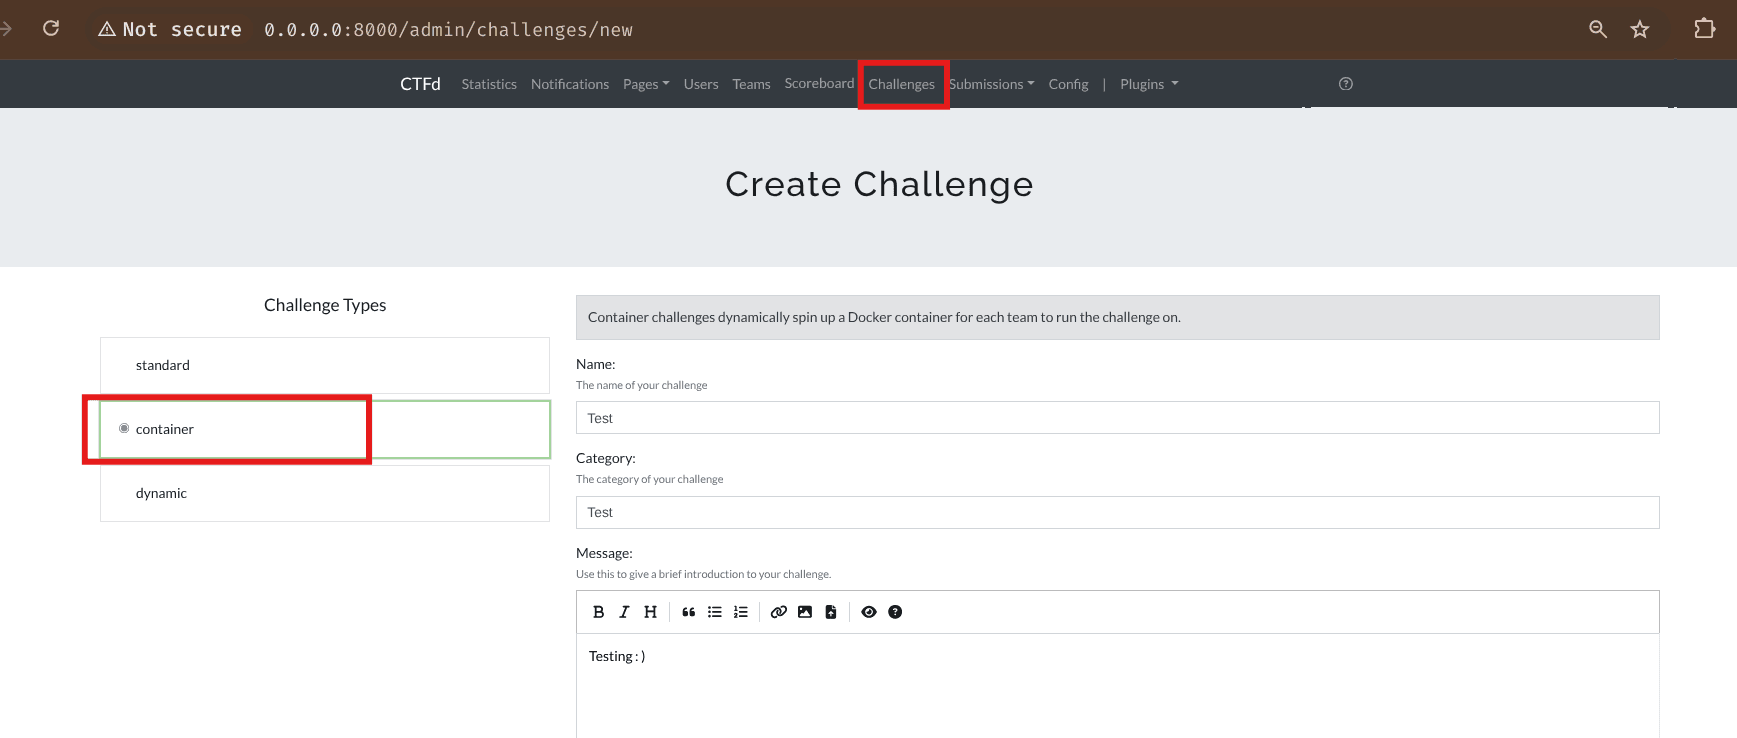The height and width of the screenshot is (738, 1737).
Task: Insert heading using the H icon
Action: [x=650, y=612]
